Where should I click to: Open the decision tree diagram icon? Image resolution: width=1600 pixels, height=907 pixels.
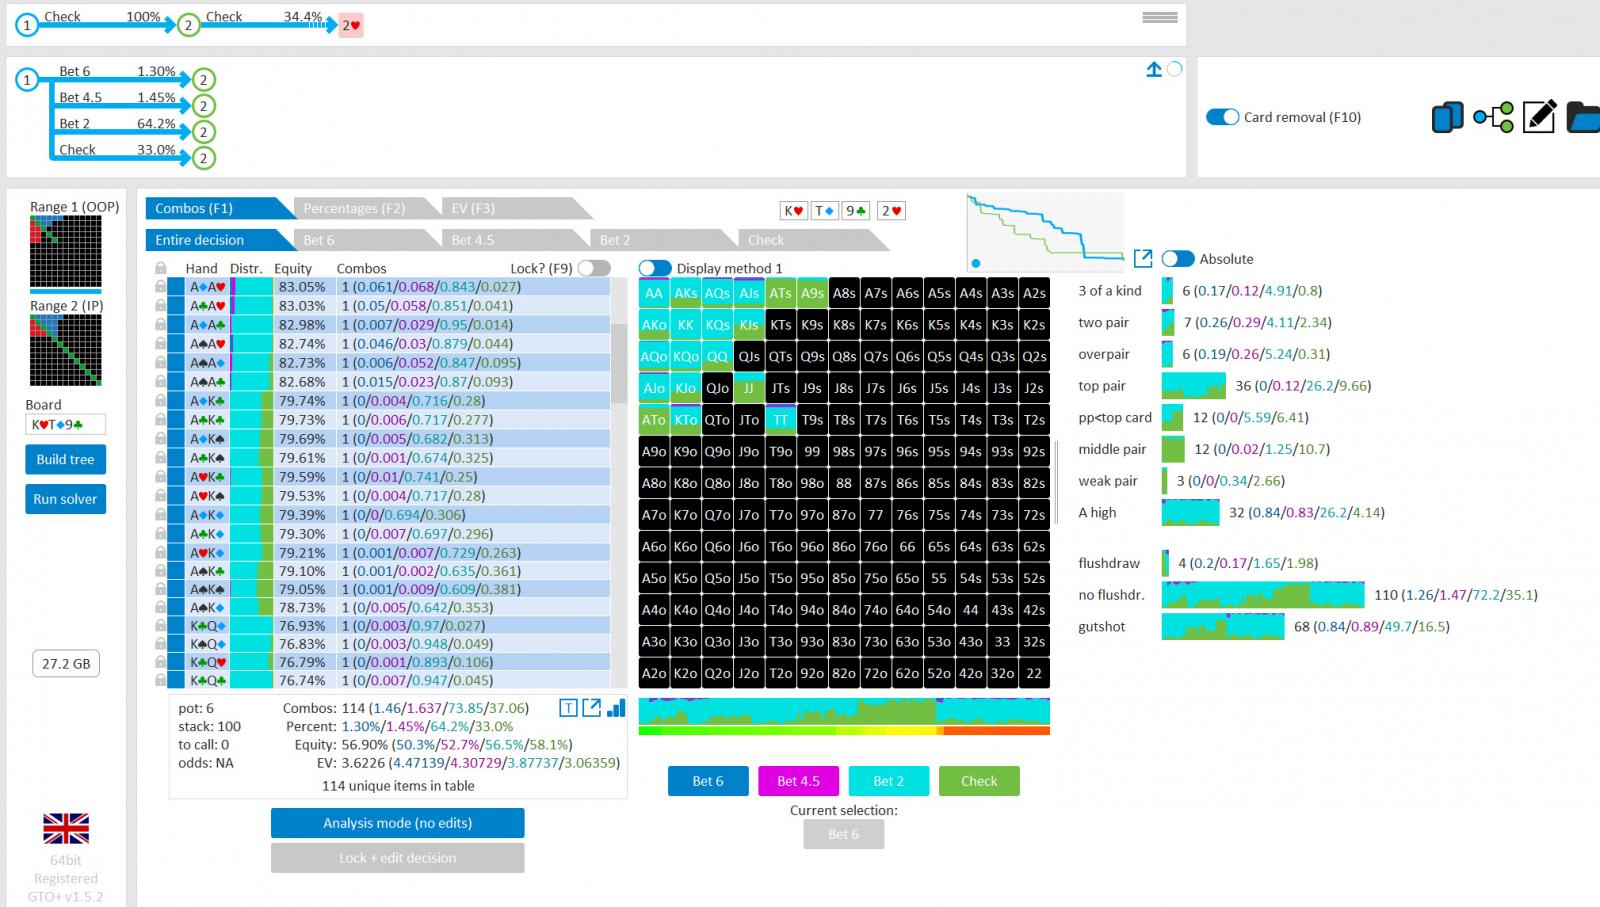click(1493, 118)
